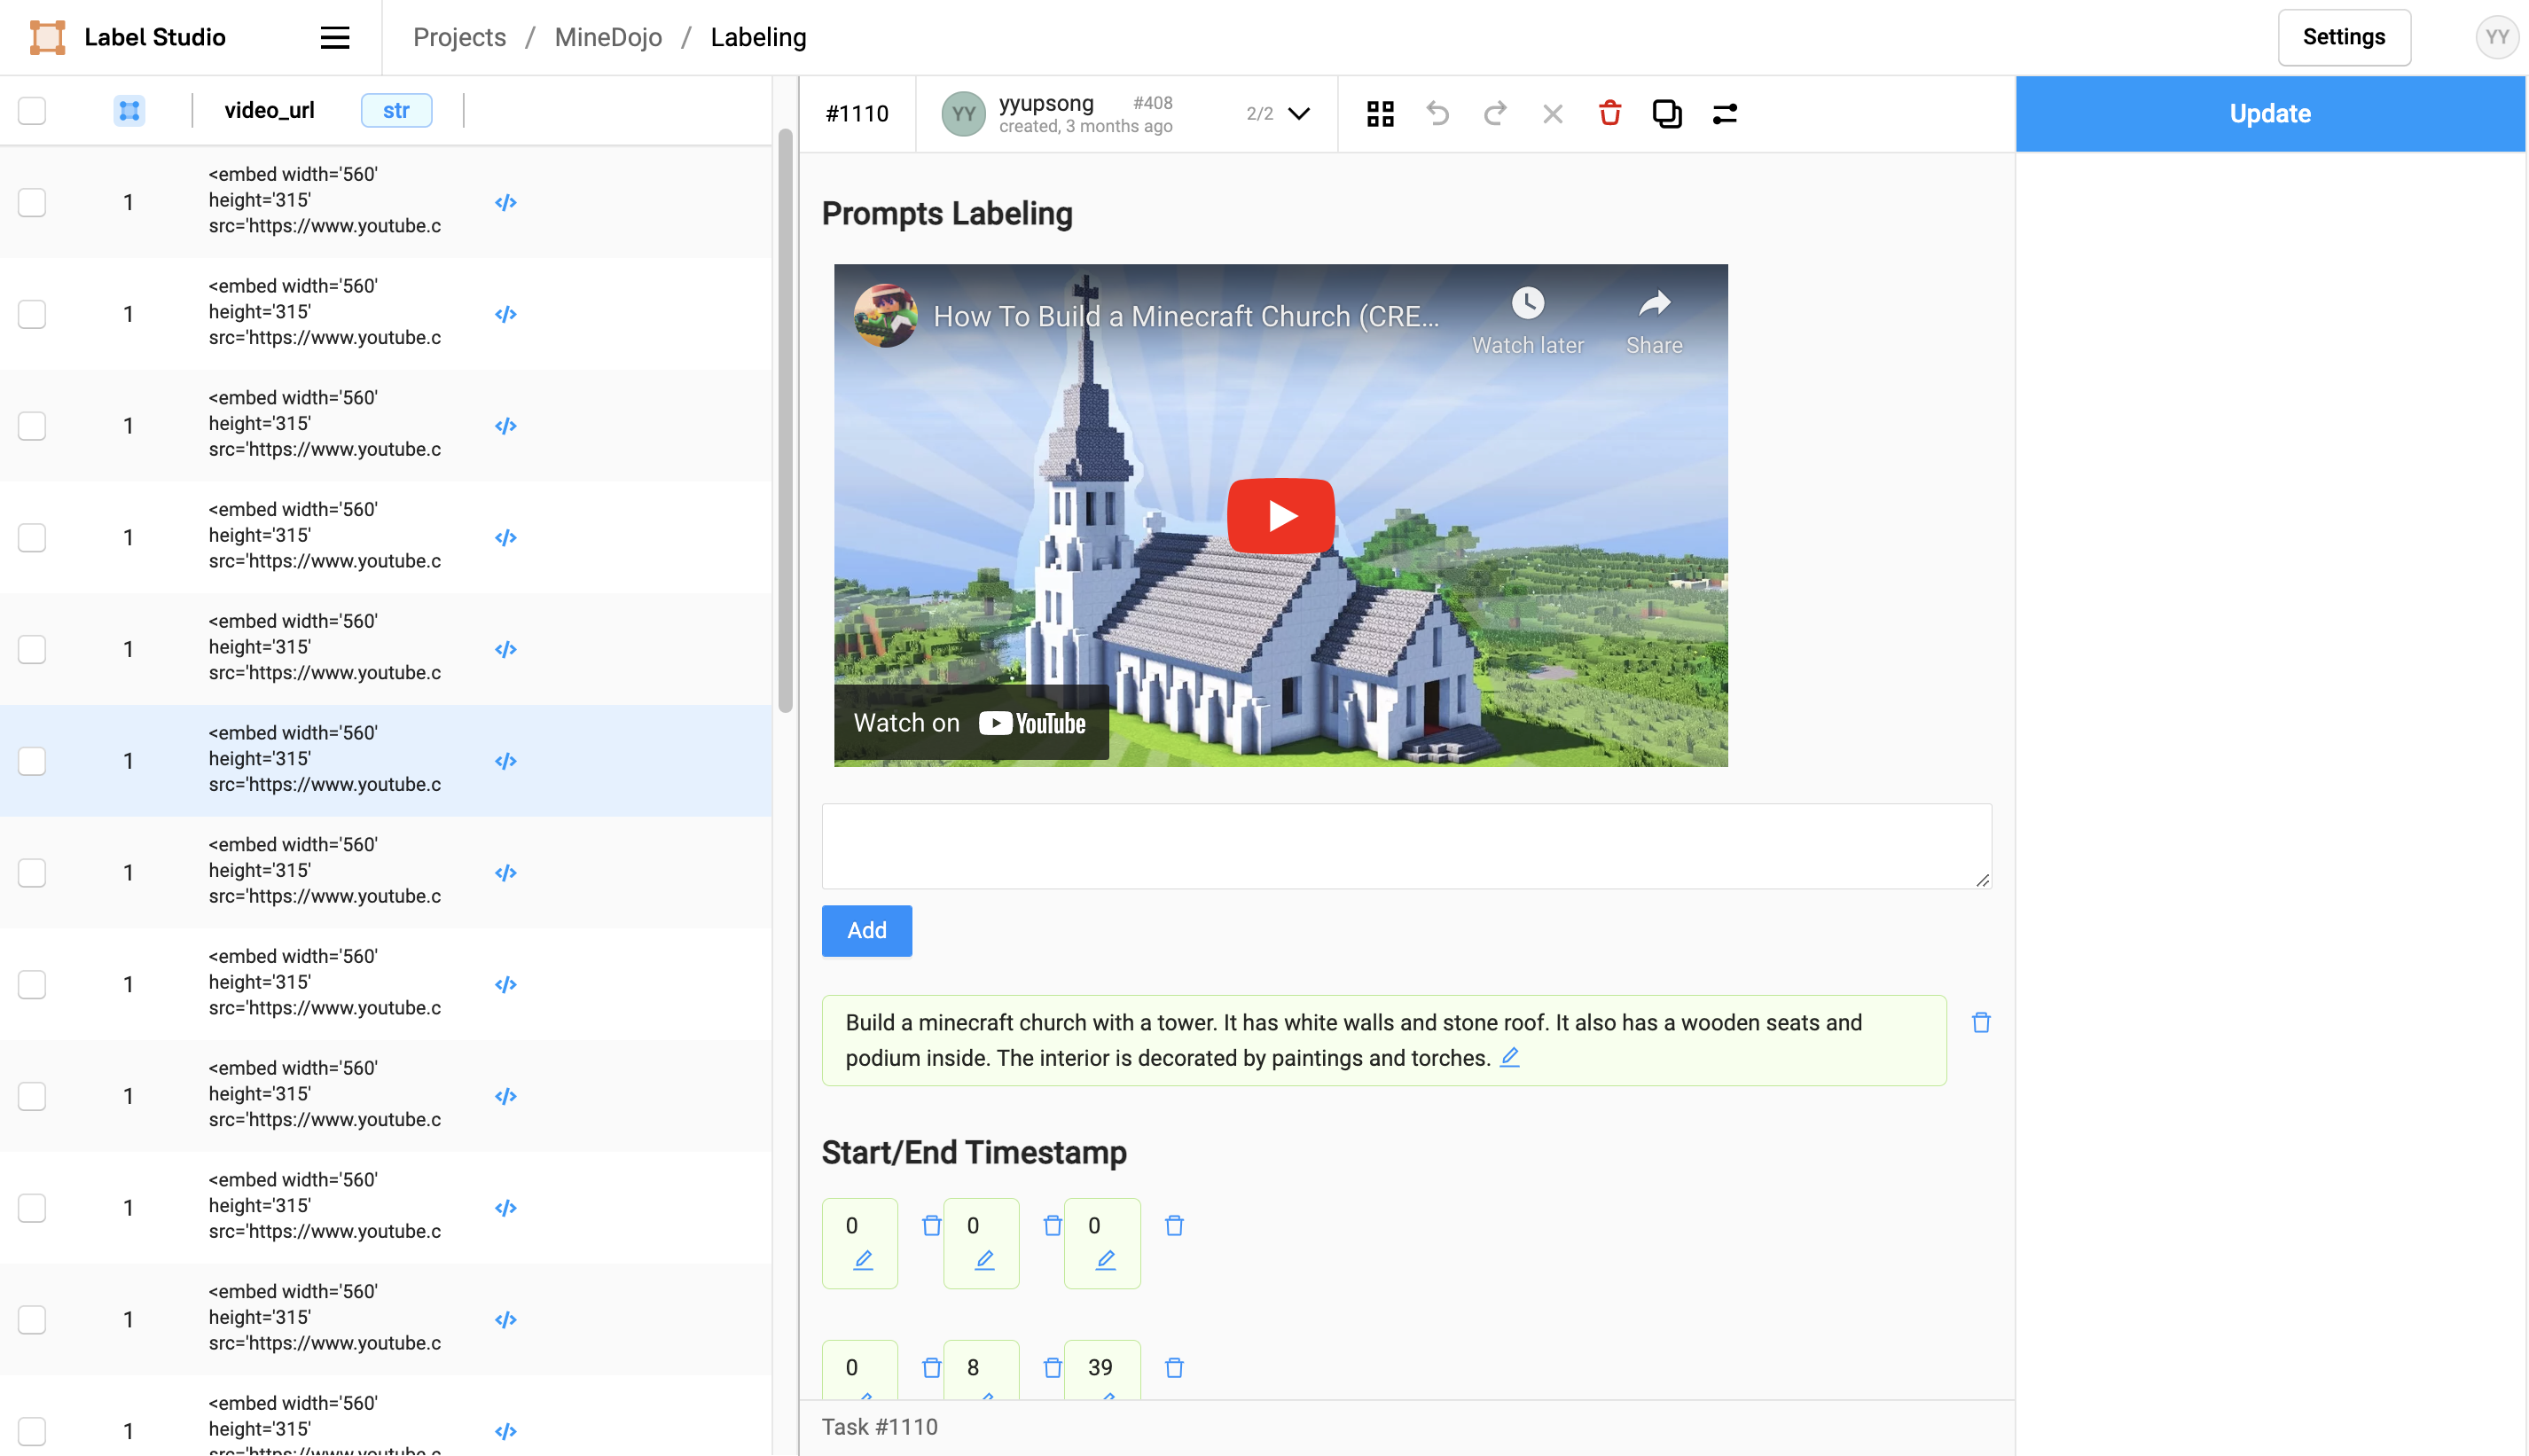Click the str type tag

pos(396,110)
